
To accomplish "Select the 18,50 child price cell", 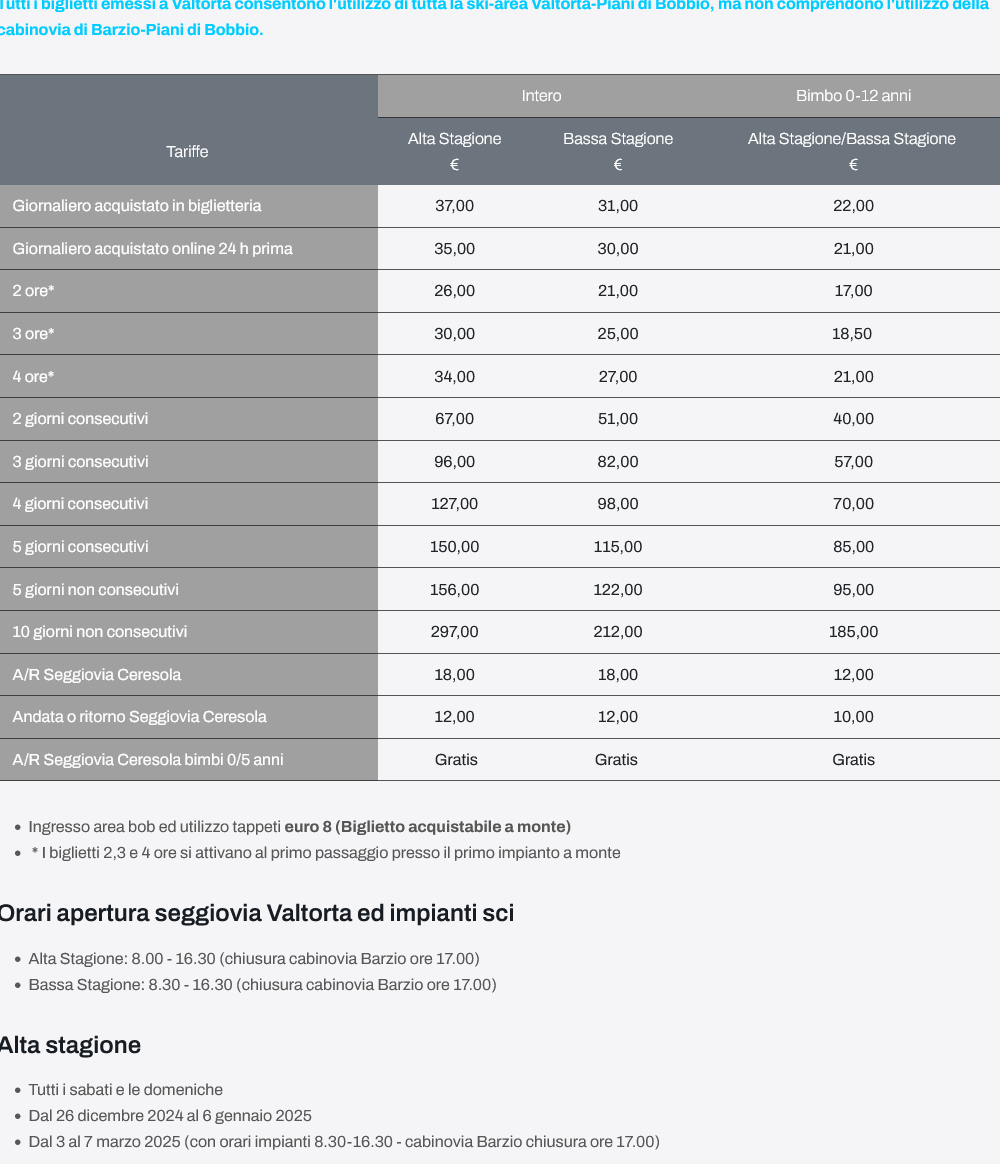I will click(852, 334).
